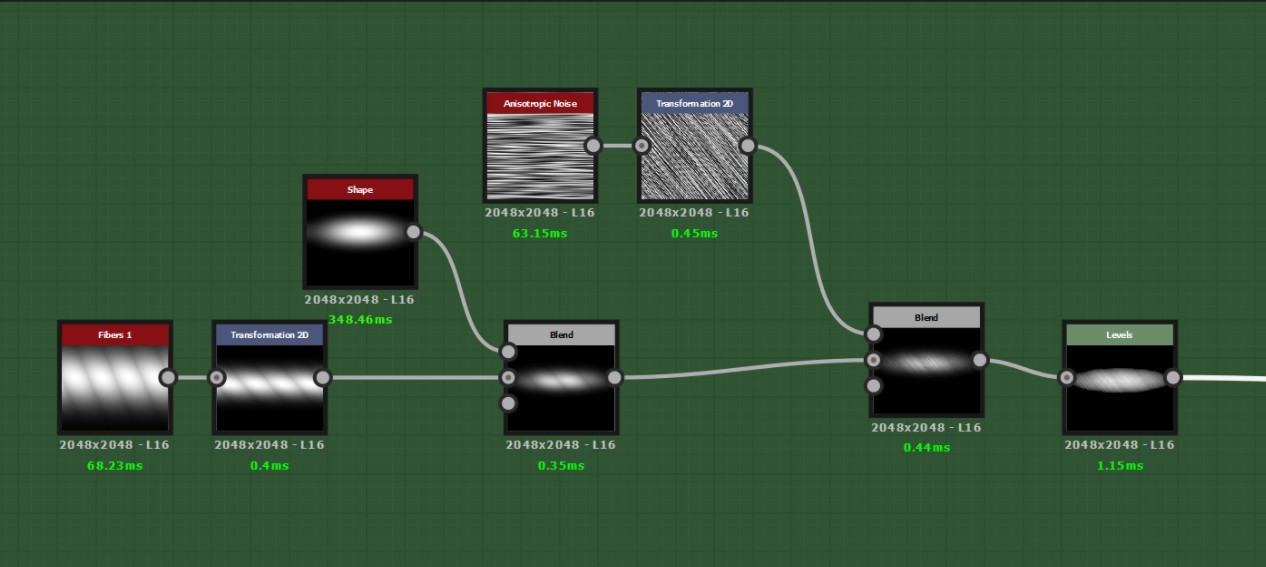Click the 68.23ms timing under Fibers 1

115,466
